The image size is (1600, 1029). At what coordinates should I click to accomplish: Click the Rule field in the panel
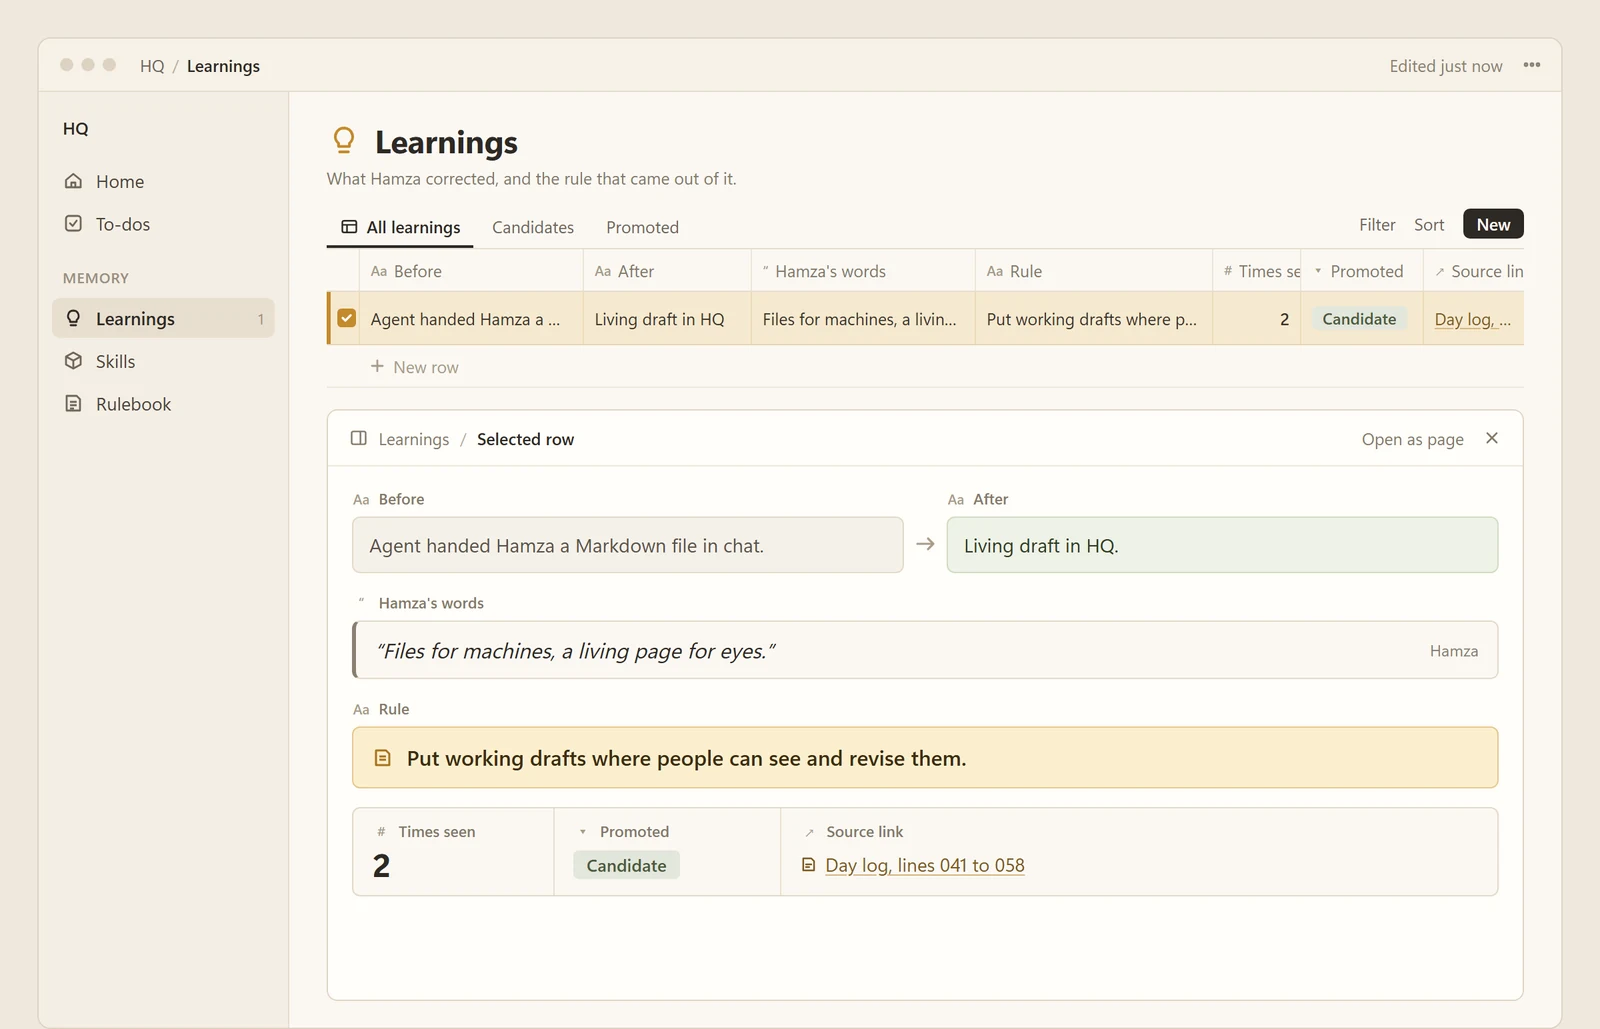point(925,757)
